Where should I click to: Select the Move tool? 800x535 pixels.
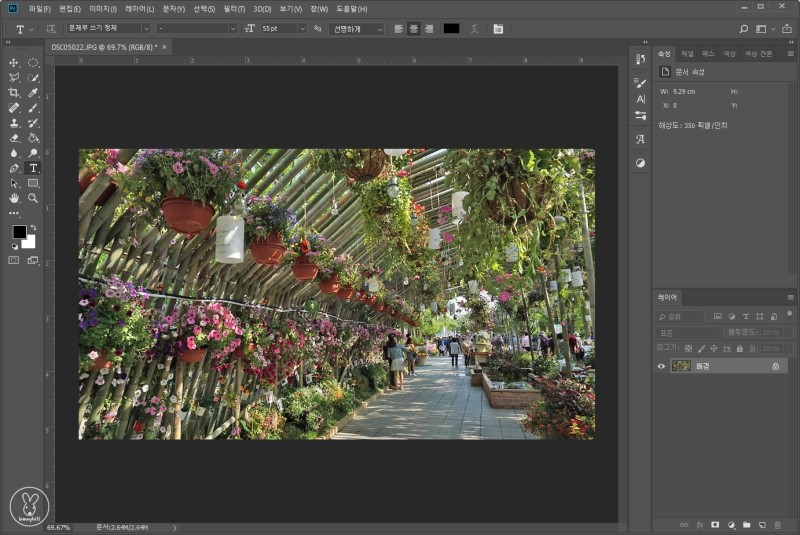click(x=14, y=62)
